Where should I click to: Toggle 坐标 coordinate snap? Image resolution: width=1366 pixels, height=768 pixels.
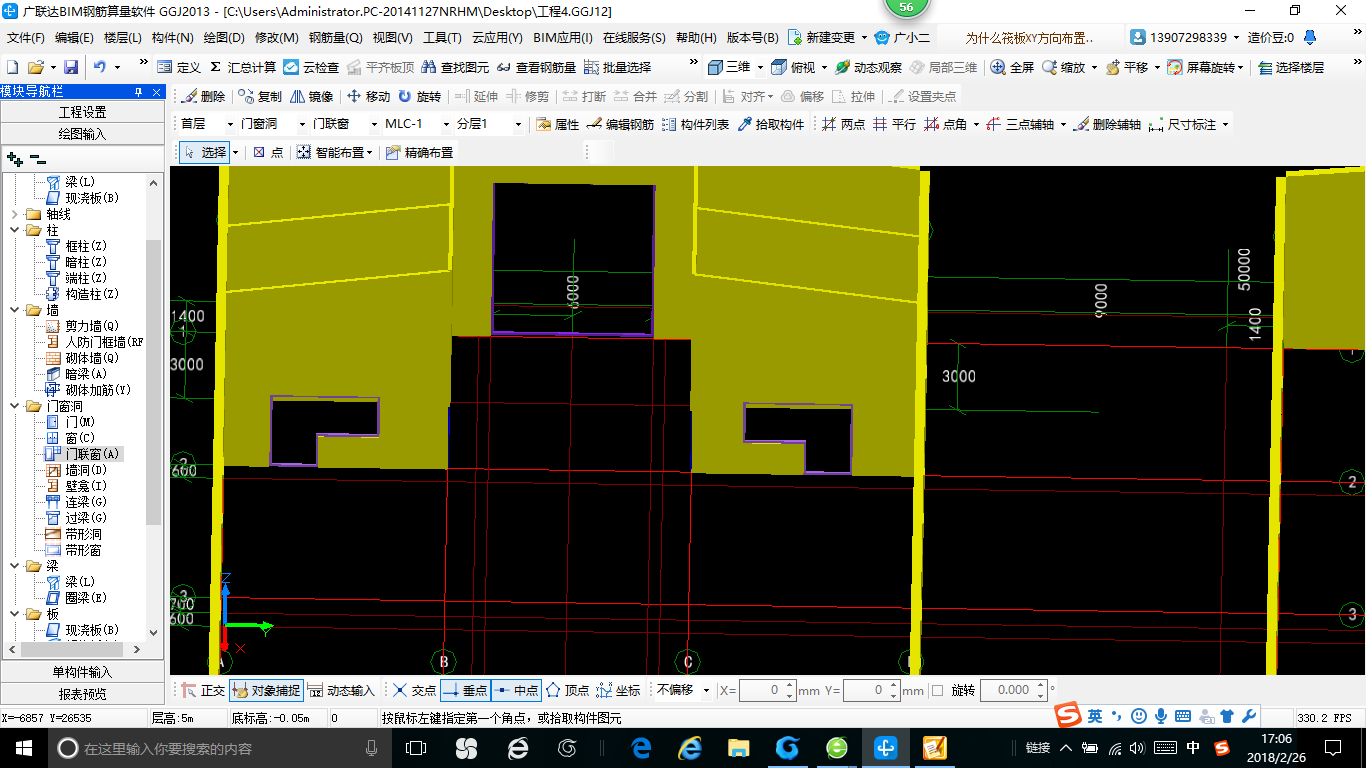[x=618, y=690]
